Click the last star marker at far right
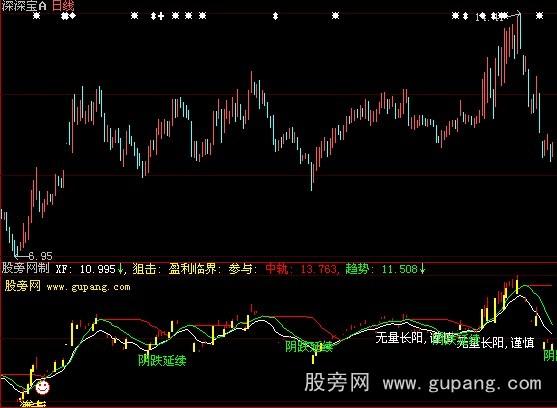 click(540, 16)
